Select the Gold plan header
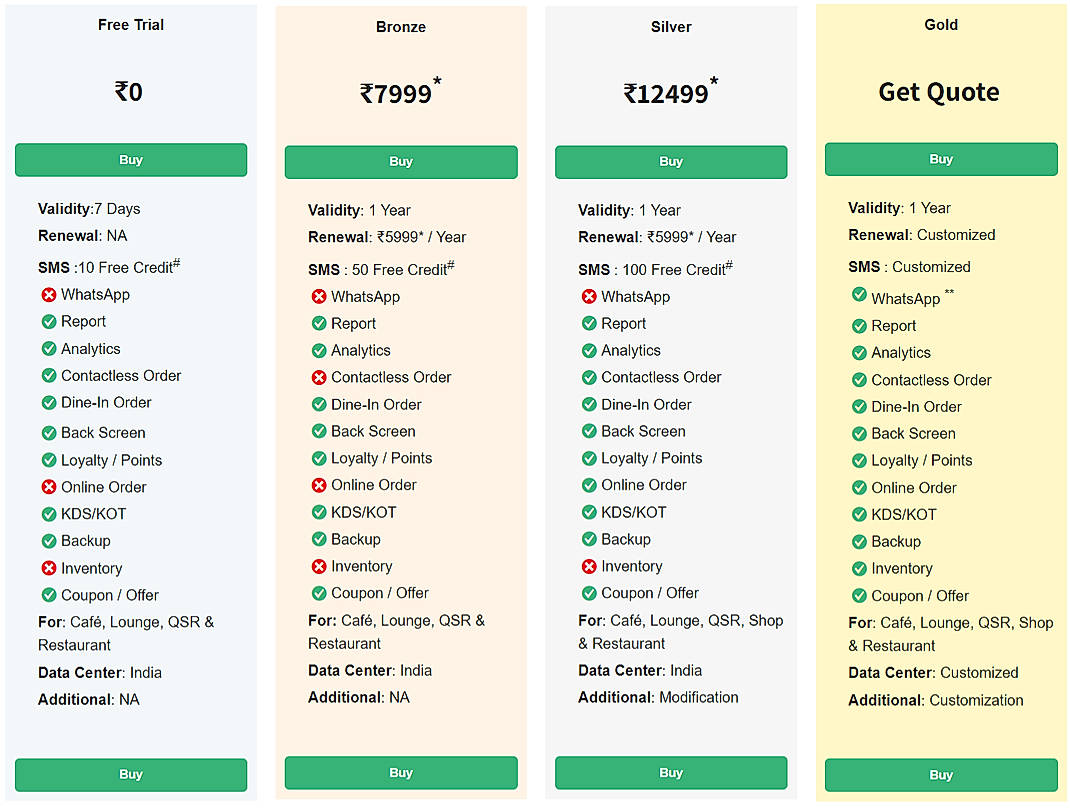Viewport: 1070px width, 808px height. pyautogui.click(x=940, y=24)
